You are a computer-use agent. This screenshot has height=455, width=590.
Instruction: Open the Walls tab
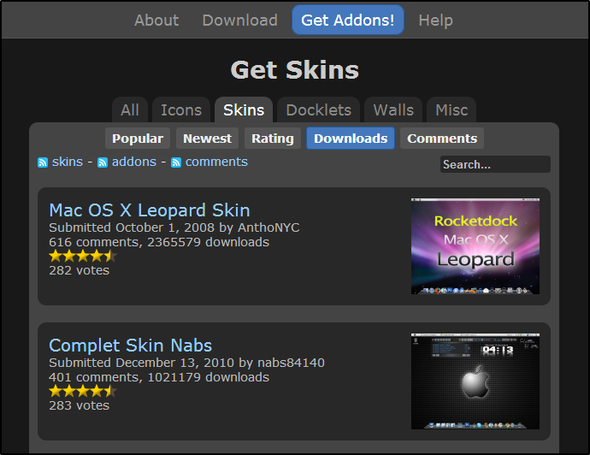pos(393,110)
